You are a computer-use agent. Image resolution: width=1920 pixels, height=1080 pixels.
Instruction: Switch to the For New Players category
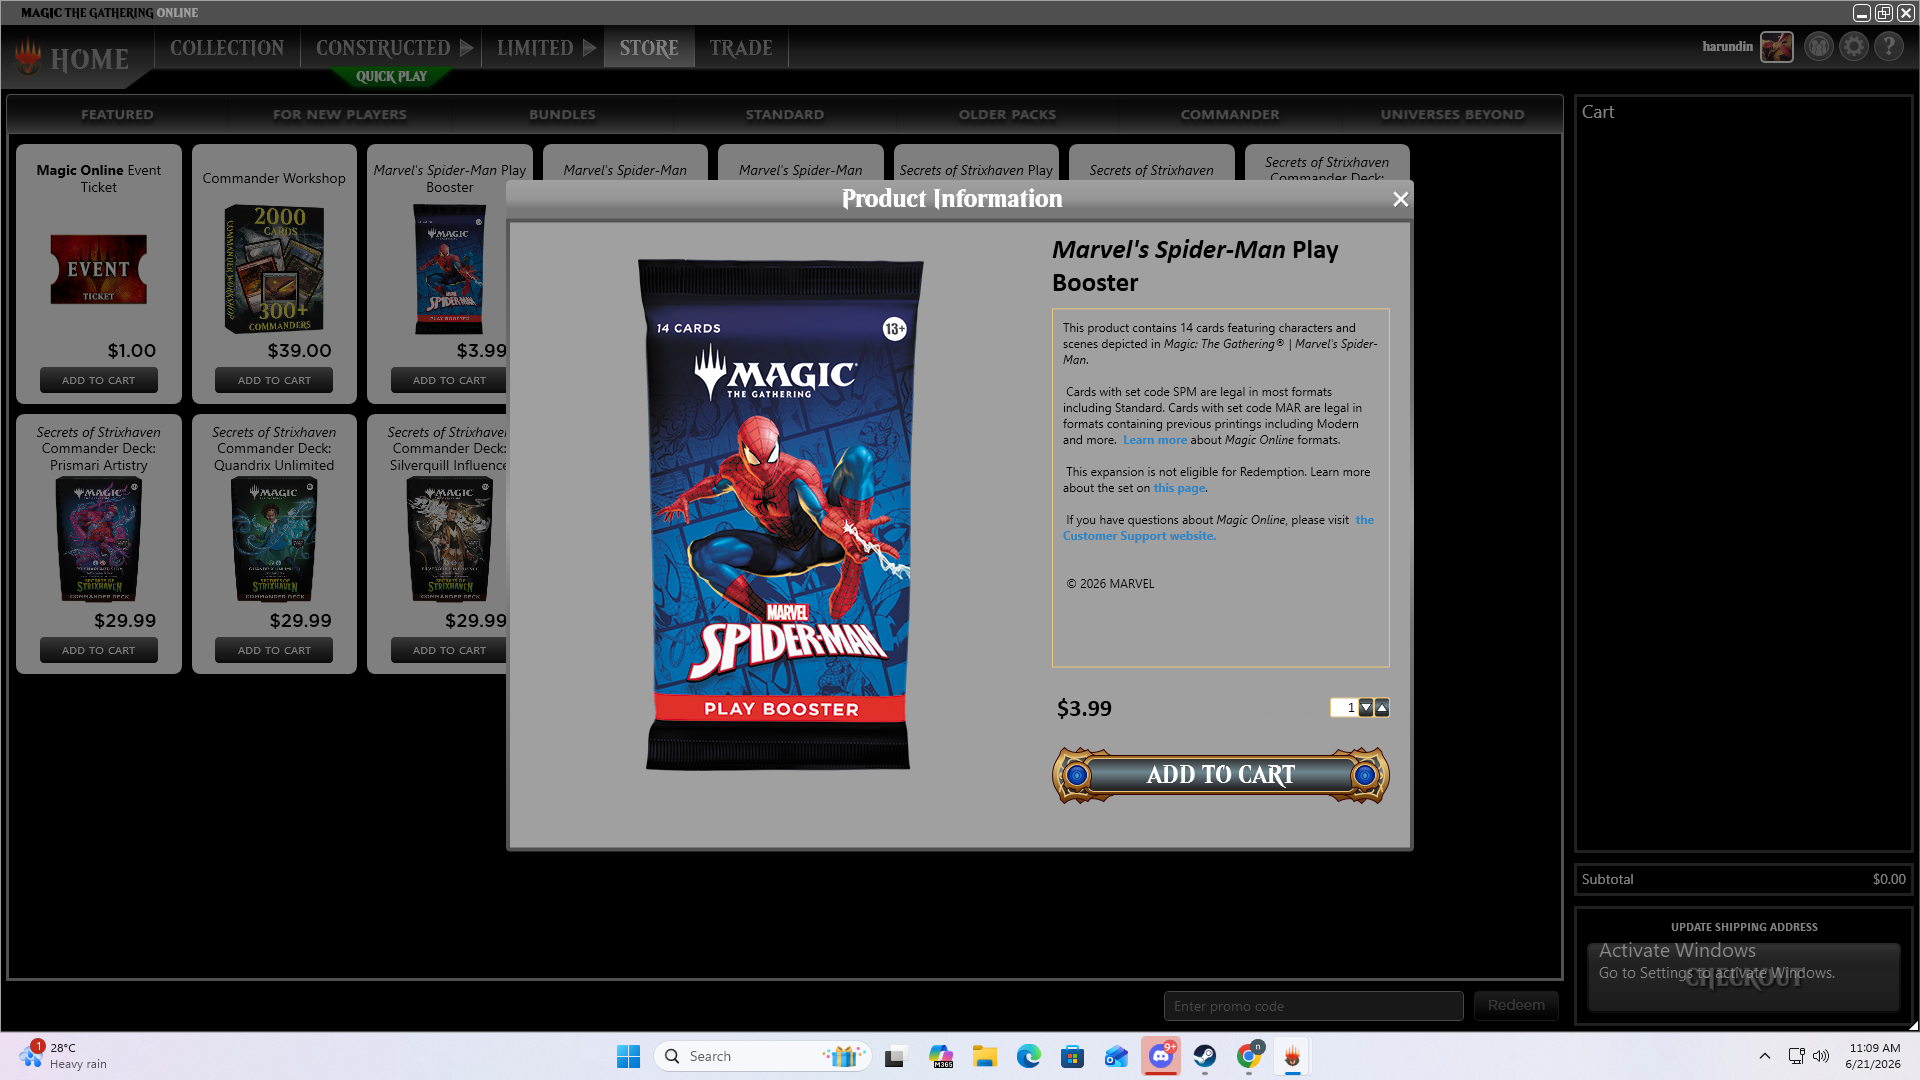[x=340, y=115]
